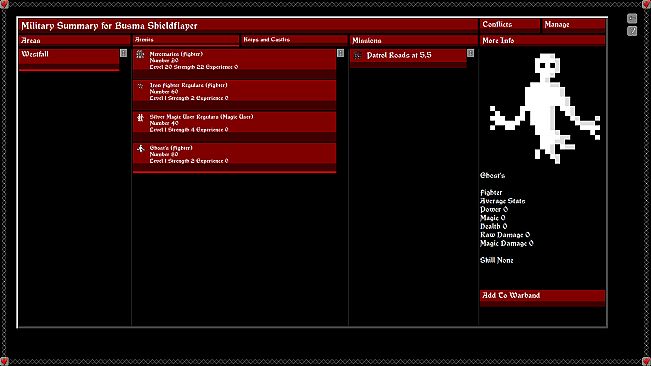The image size is (651, 366).
Task: Click the Average Stats label
Action: point(502,201)
